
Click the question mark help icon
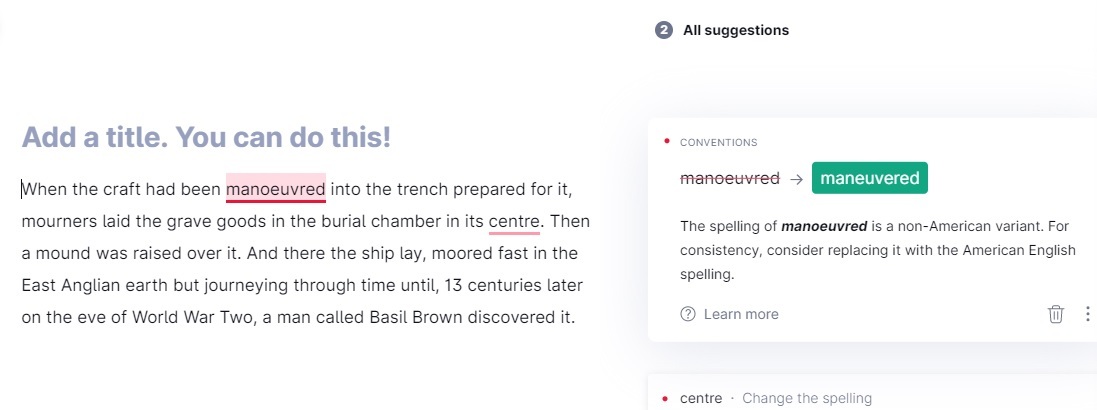(x=688, y=314)
